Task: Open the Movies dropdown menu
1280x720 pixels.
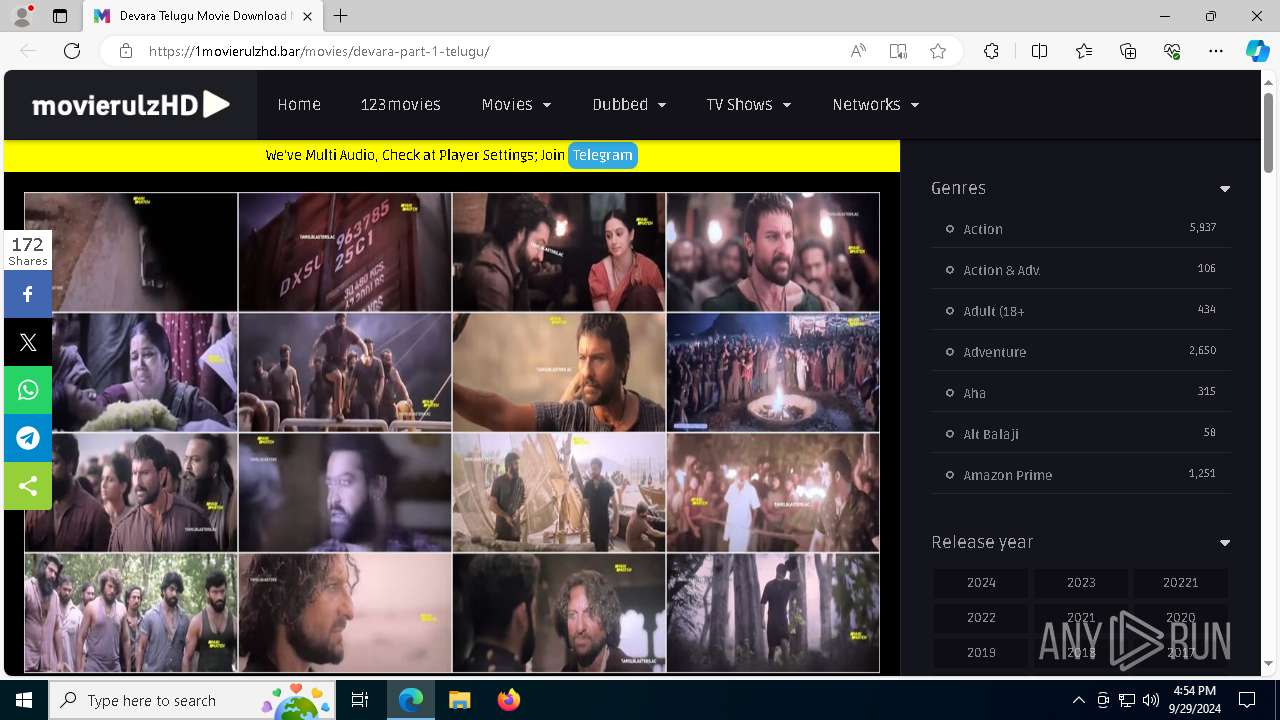Action: click(x=516, y=104)
